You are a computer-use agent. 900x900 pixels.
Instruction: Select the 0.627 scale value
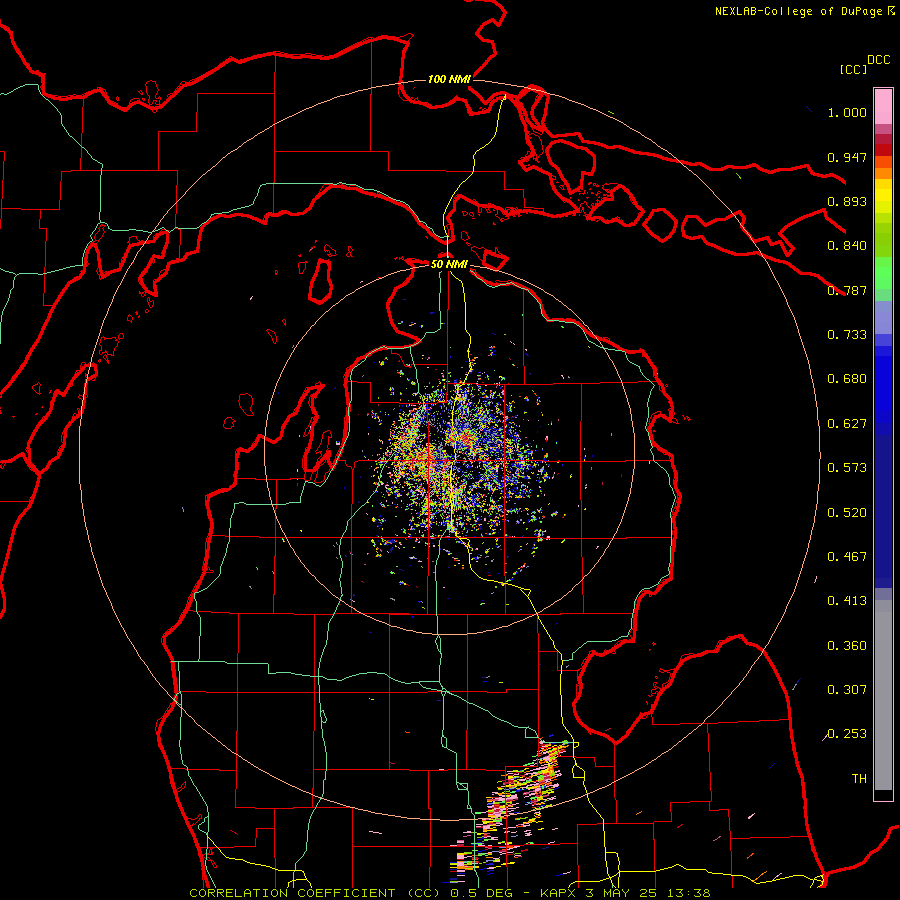pyautogui.click(x=847, y=424)
